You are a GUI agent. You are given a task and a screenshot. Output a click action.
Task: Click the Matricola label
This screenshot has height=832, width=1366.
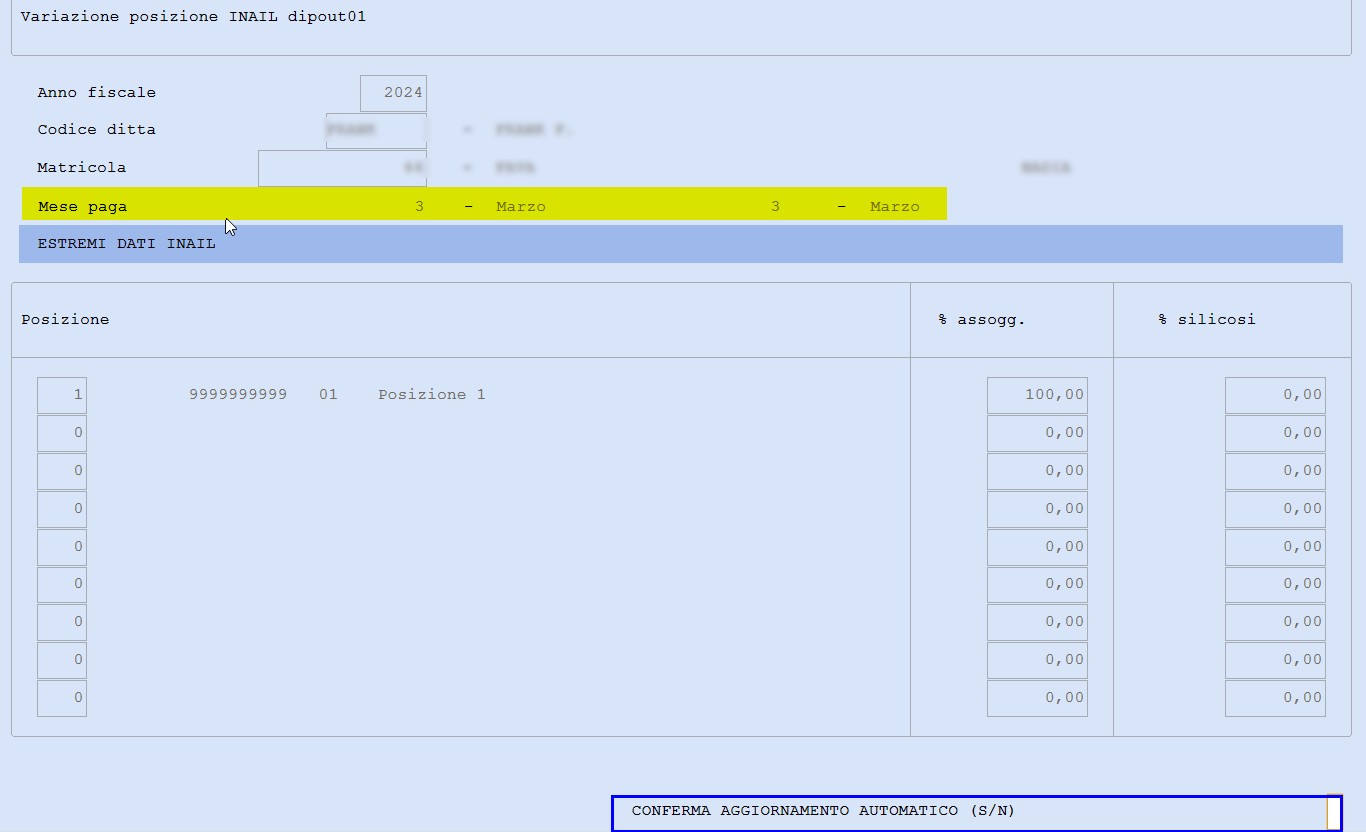(x=82, y=168)
